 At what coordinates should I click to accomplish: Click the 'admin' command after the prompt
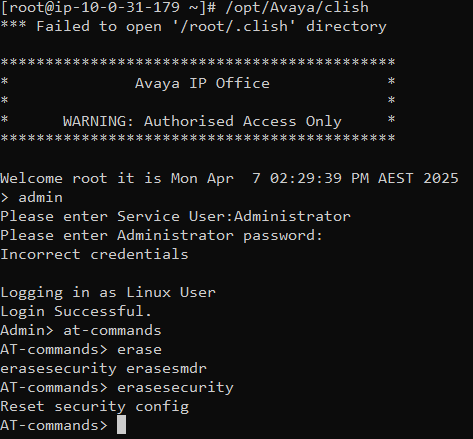[40, 197]
